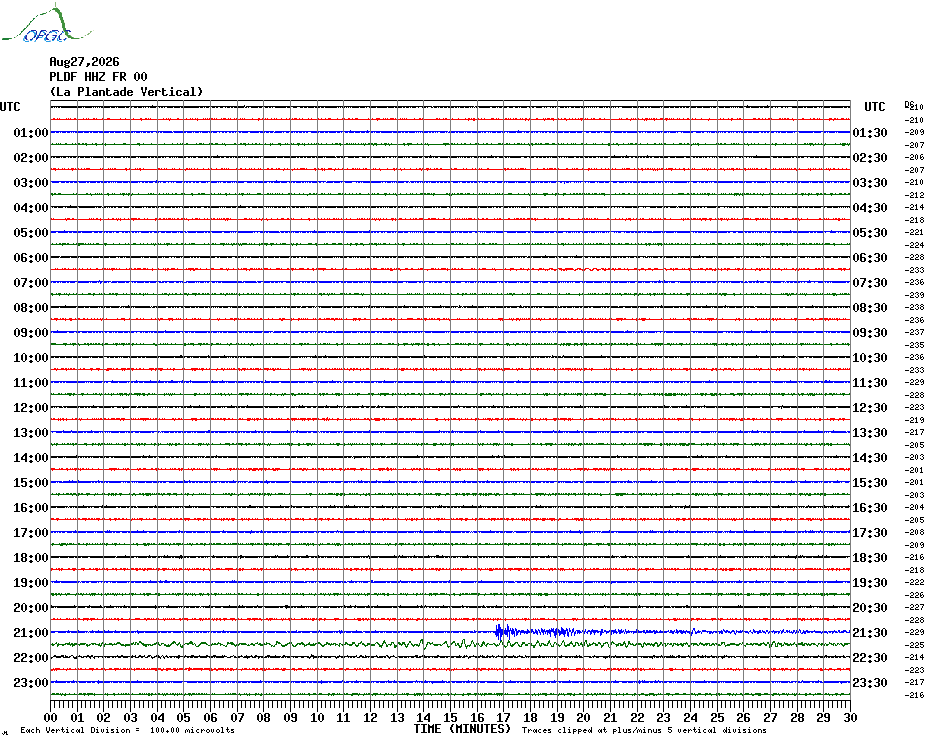930x744 pixels.
Task: Click the UTC label on the left
Action: pyautogui.click(x=10, y=107)
